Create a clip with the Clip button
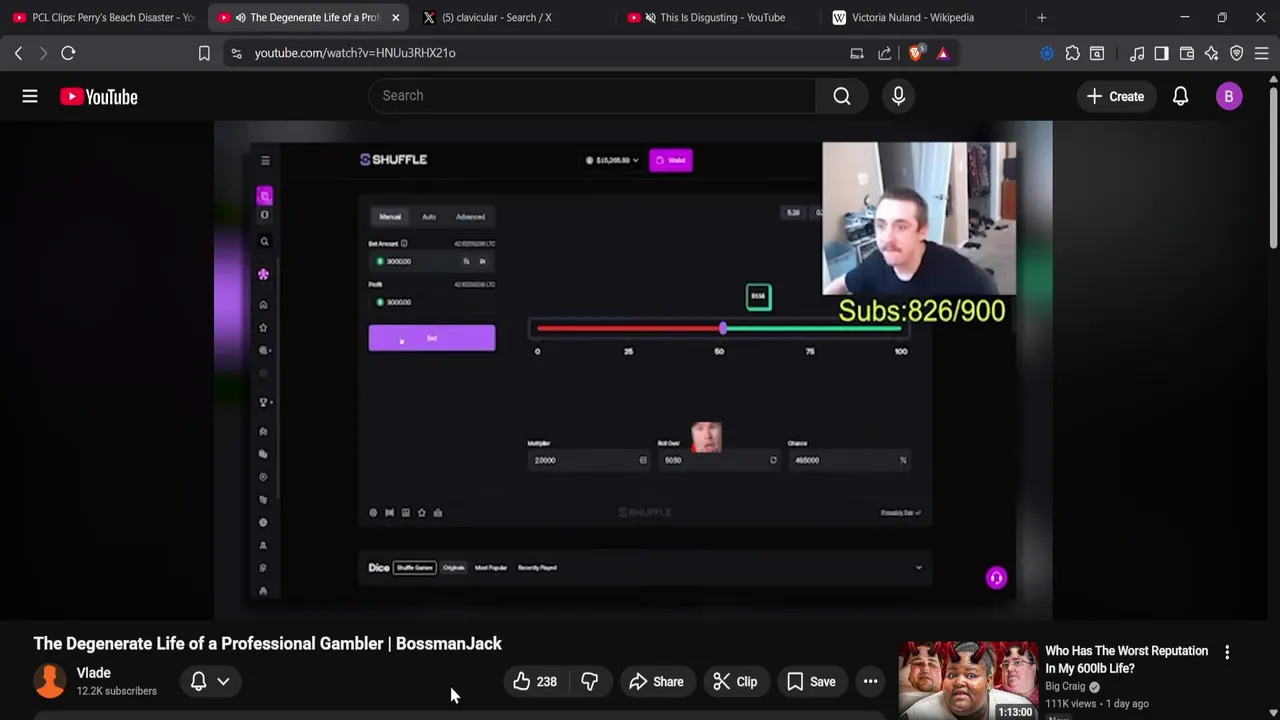This screenshot has height=720, width=1280. (735, 682)
